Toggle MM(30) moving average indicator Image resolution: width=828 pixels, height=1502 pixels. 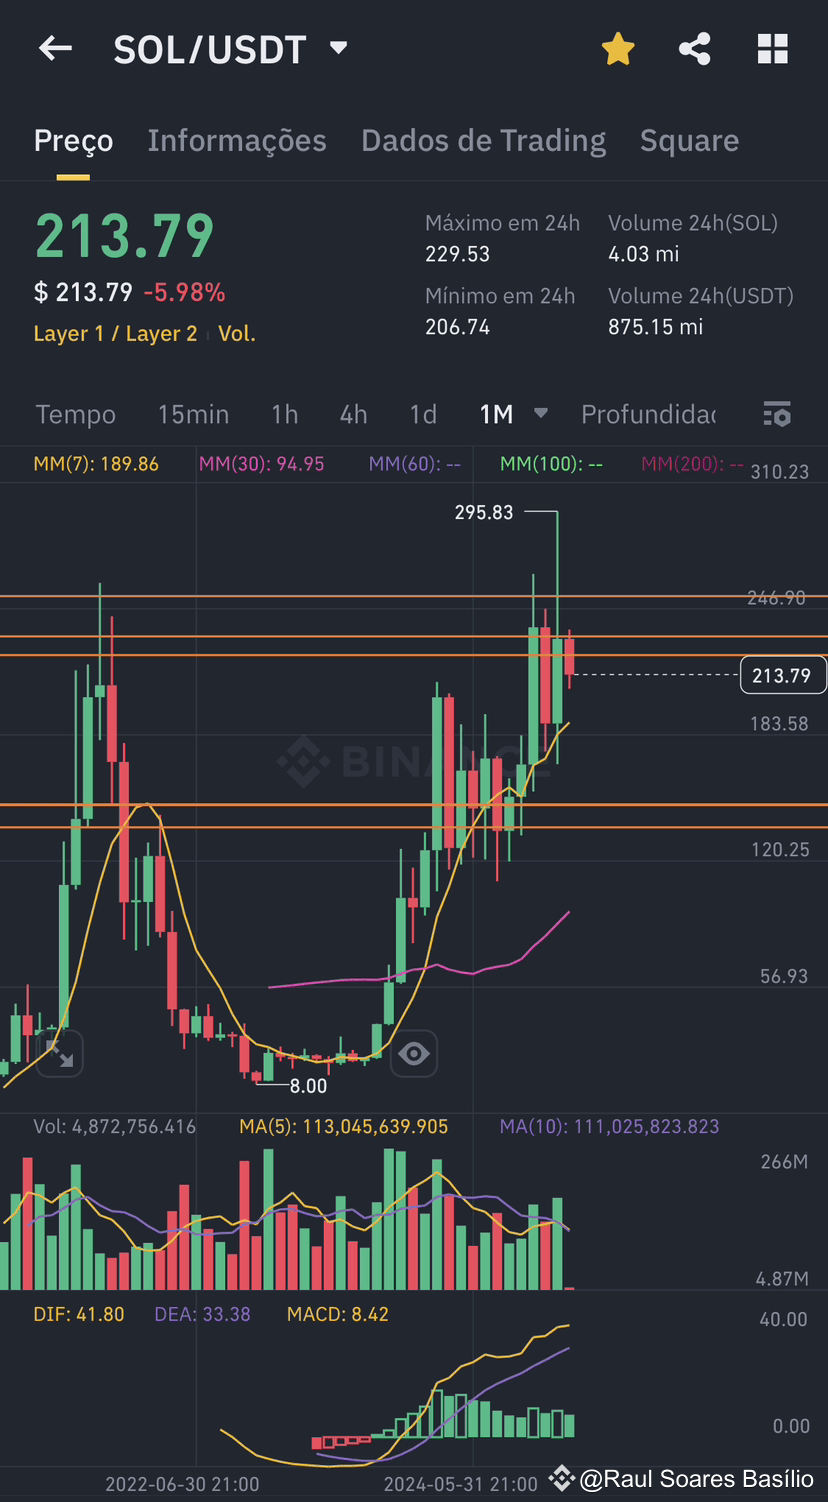tap(261, 464)
